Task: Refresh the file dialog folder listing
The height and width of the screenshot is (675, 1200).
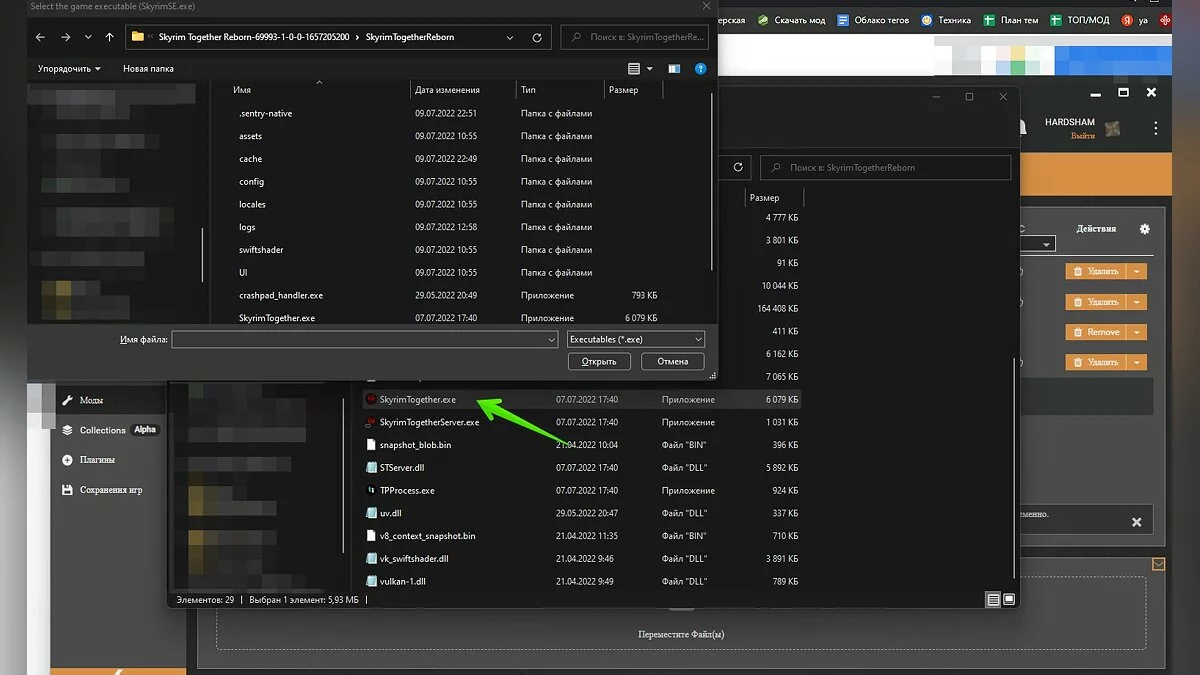Action: [538, 37]
